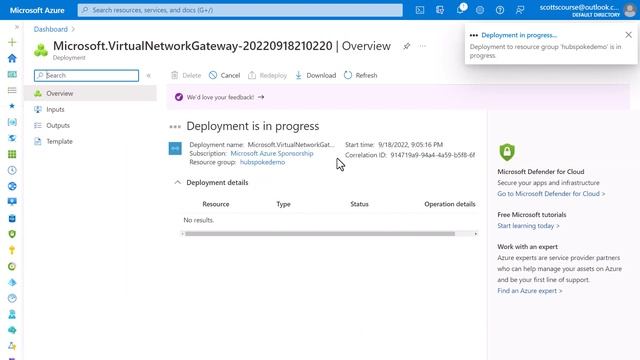Image resolution: width=640 pixels, height=360 pixels.
Task: Open the Help question mark icon
Action: point(500,10)
